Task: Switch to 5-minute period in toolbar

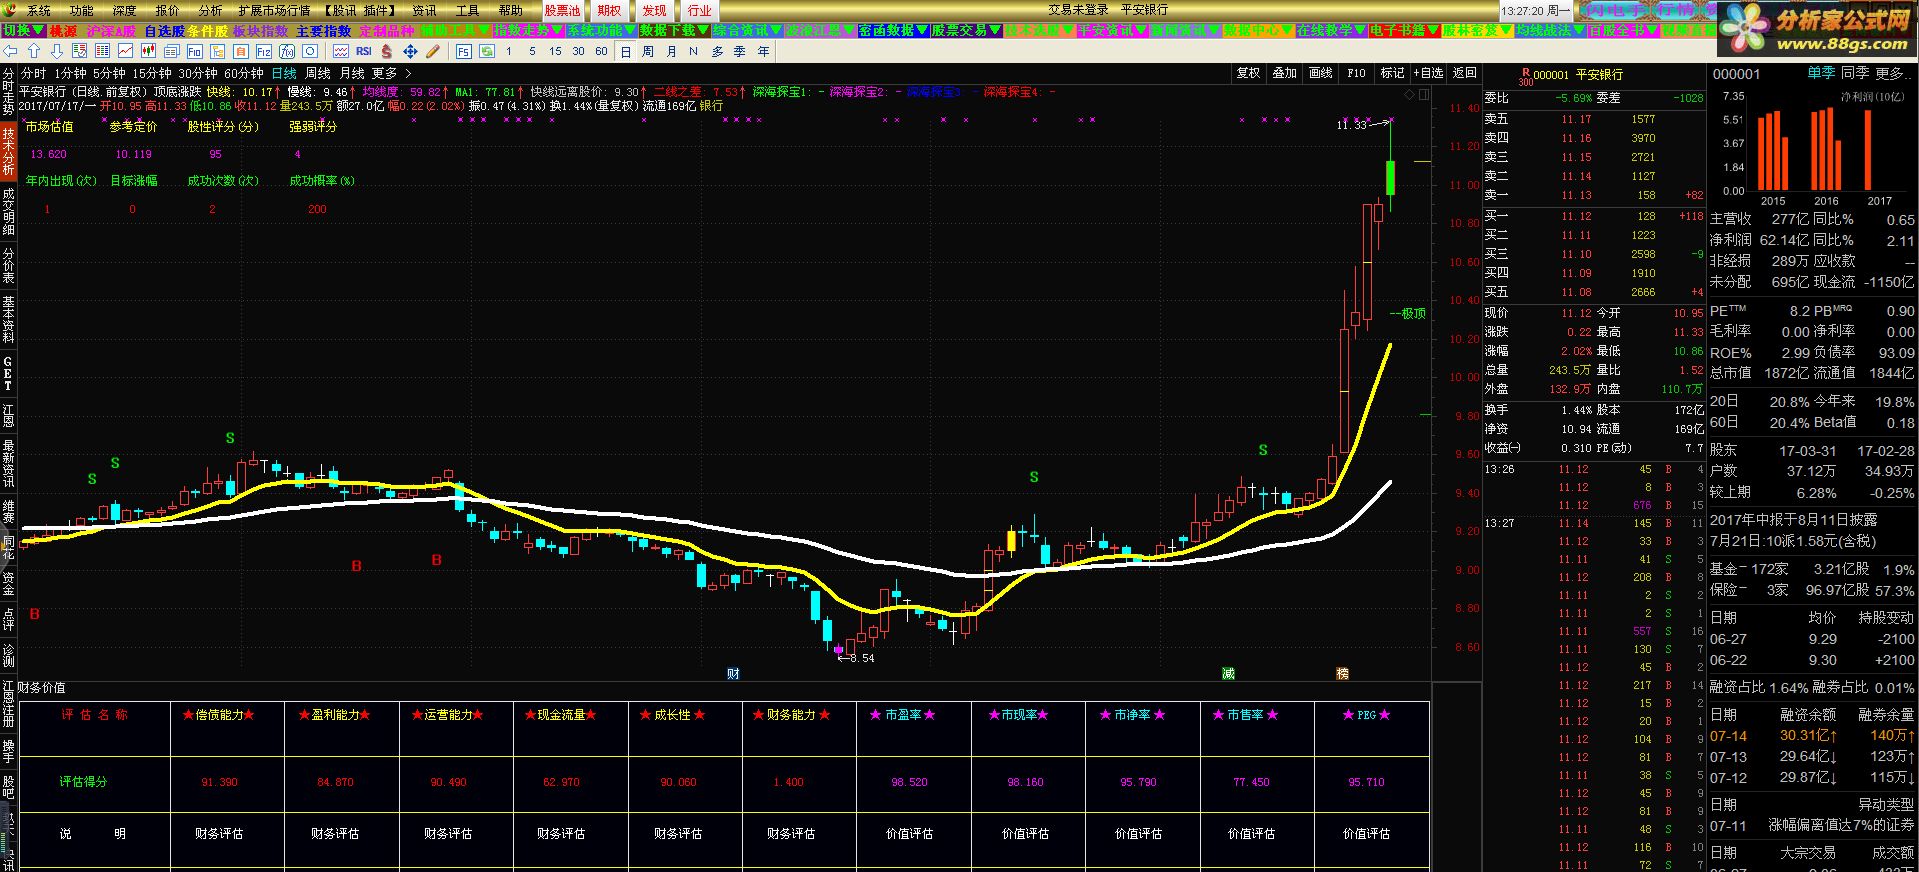Action: click(532, 51)
